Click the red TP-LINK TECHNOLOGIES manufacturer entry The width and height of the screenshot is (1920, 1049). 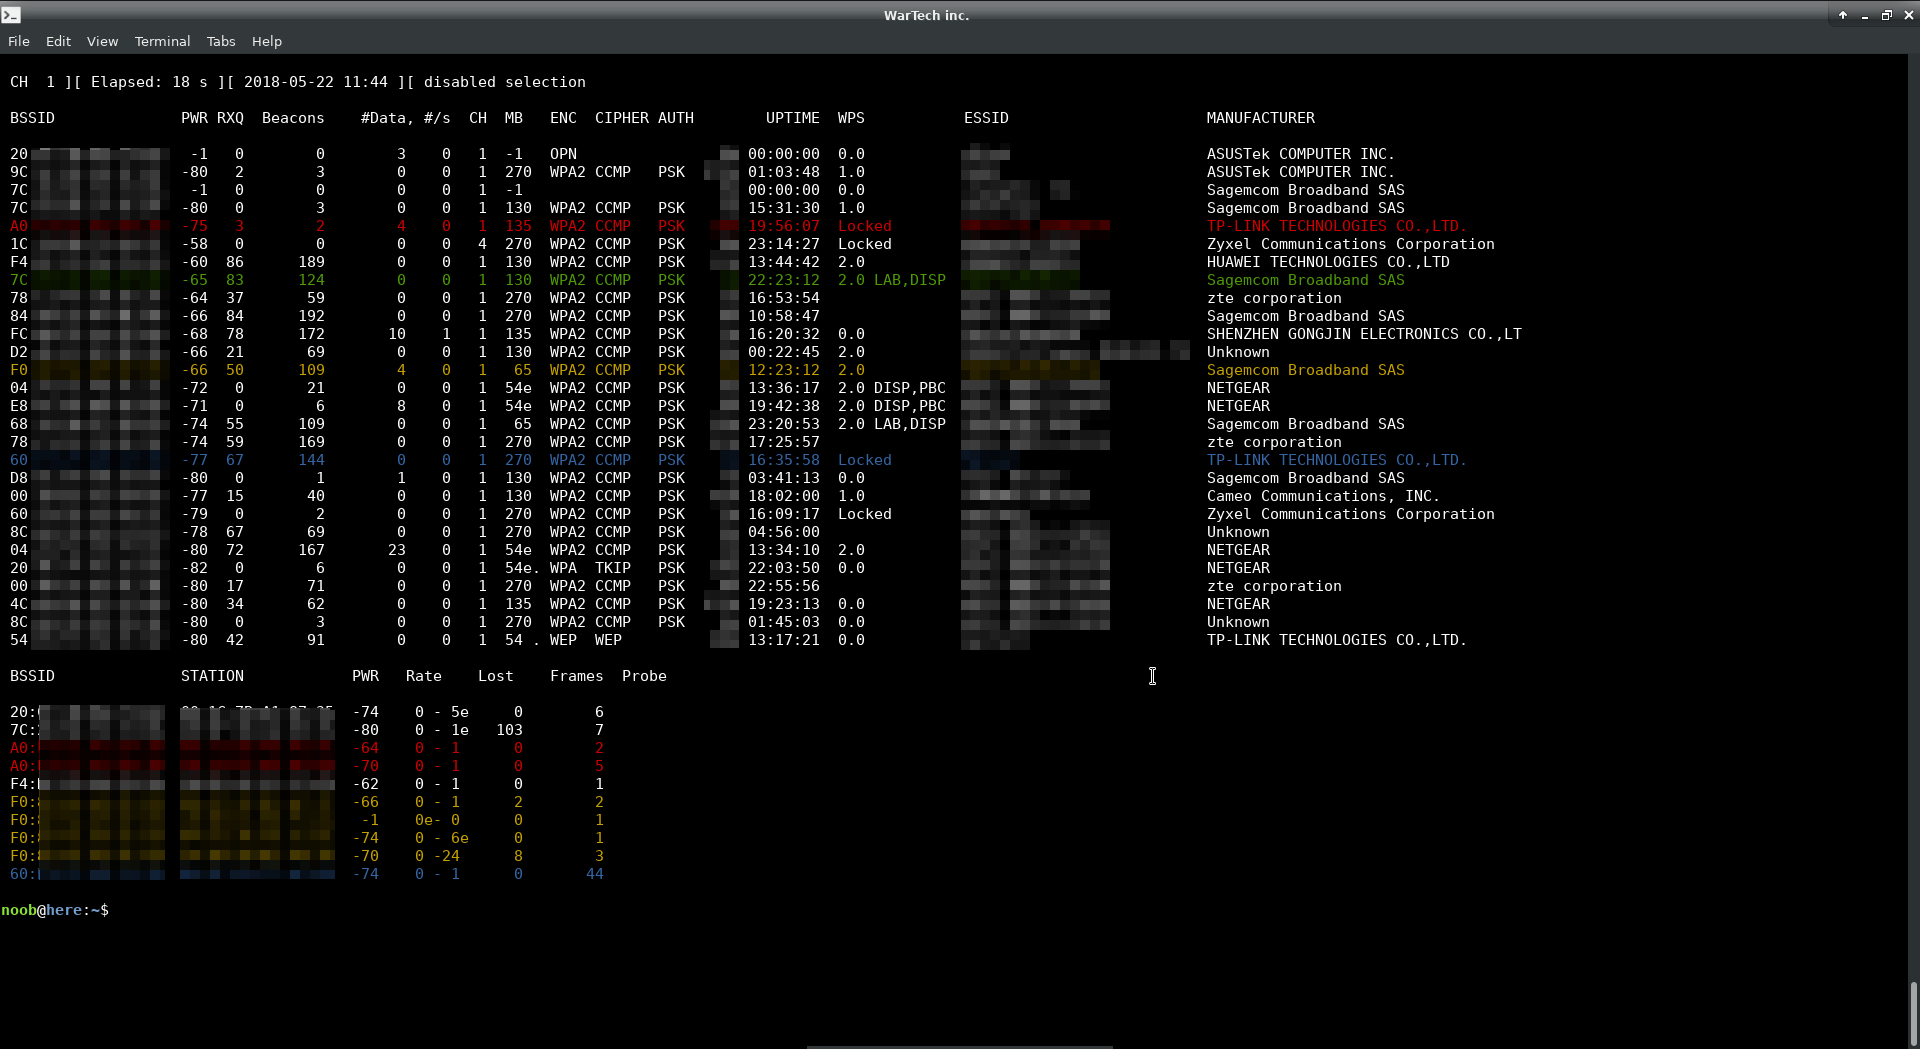(1336, 226)
